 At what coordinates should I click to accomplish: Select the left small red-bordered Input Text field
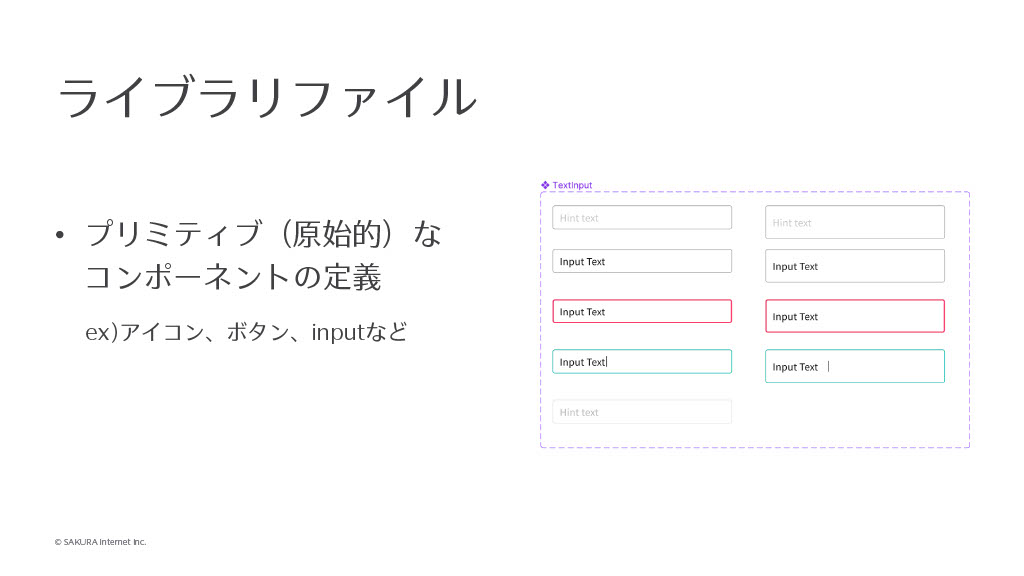click(x=641, y=311)
